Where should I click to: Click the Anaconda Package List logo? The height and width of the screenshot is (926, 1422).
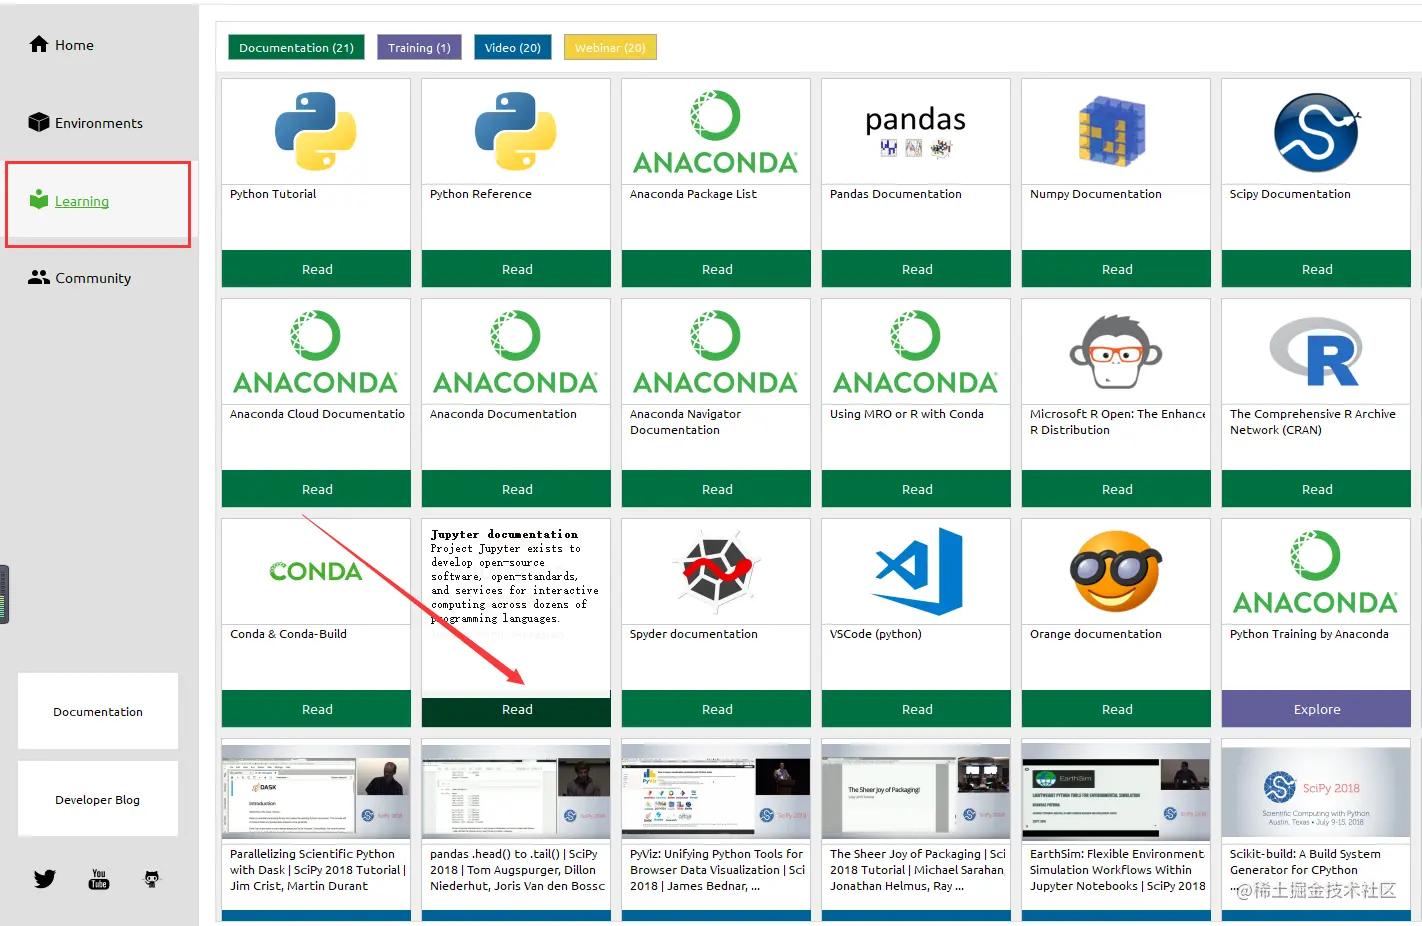pyautogui.click(x=716, y=132)
